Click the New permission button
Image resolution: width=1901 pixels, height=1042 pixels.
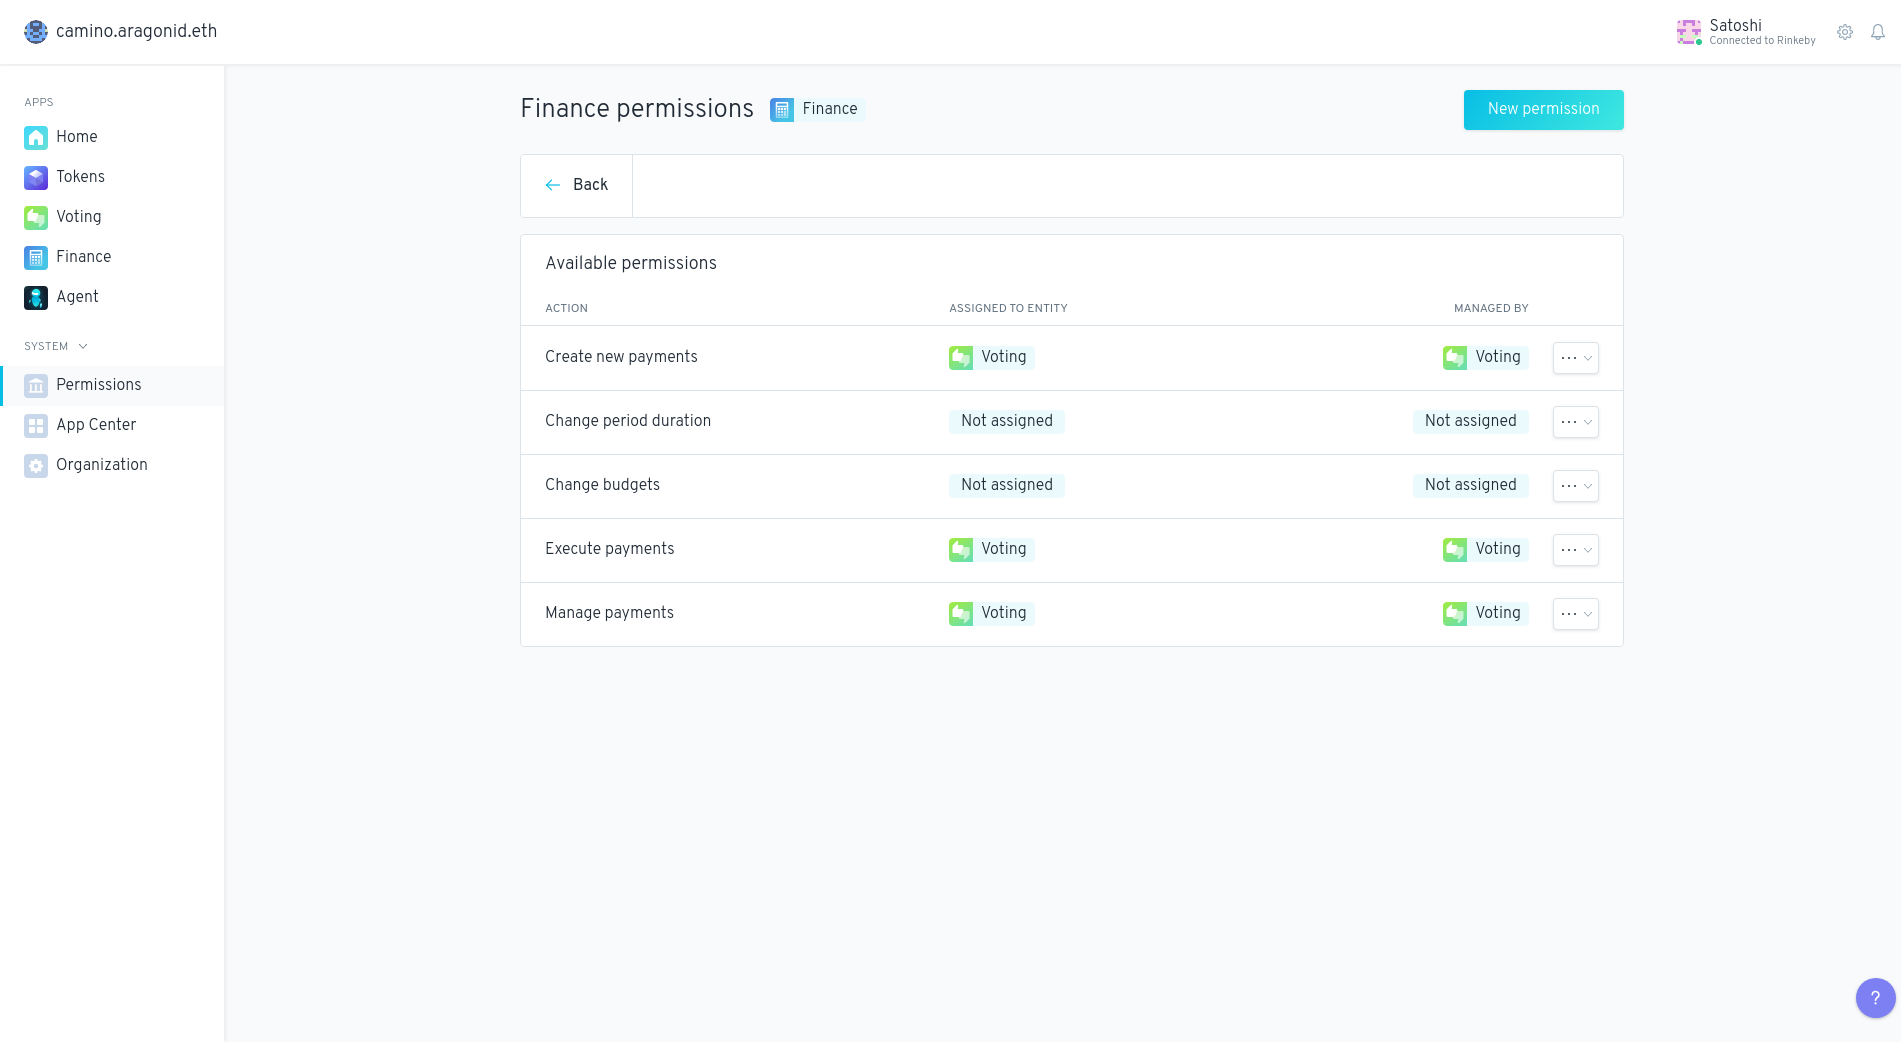[1543, 110]
